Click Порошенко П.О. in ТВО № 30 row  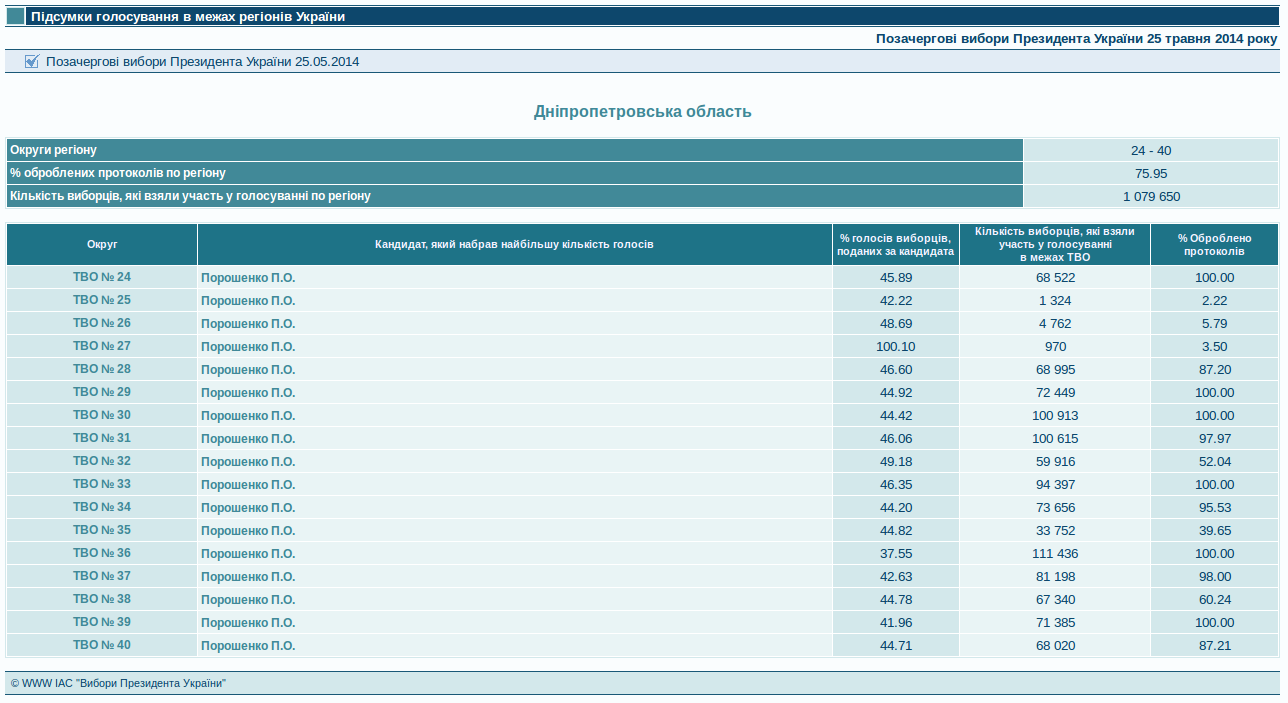[x=248, y=416]
